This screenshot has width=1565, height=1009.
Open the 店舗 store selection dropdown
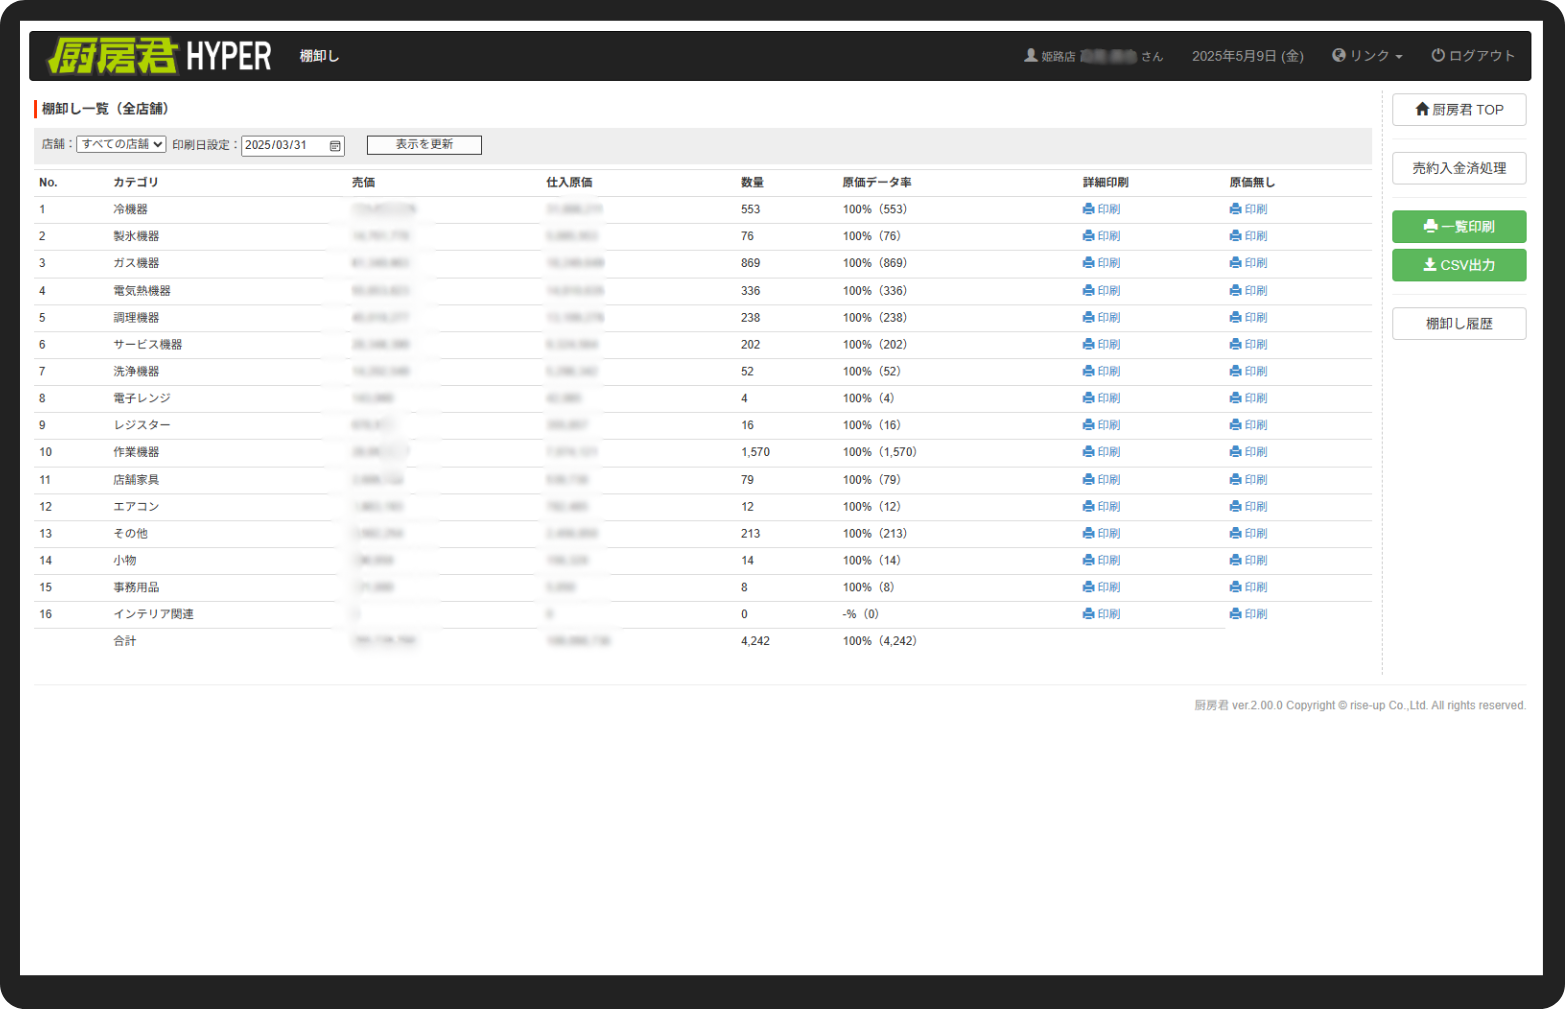coord(121,145)
